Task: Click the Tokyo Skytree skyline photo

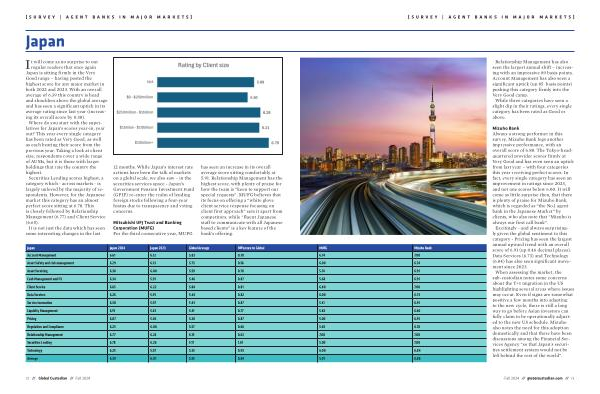Action: tap(393, 146)
